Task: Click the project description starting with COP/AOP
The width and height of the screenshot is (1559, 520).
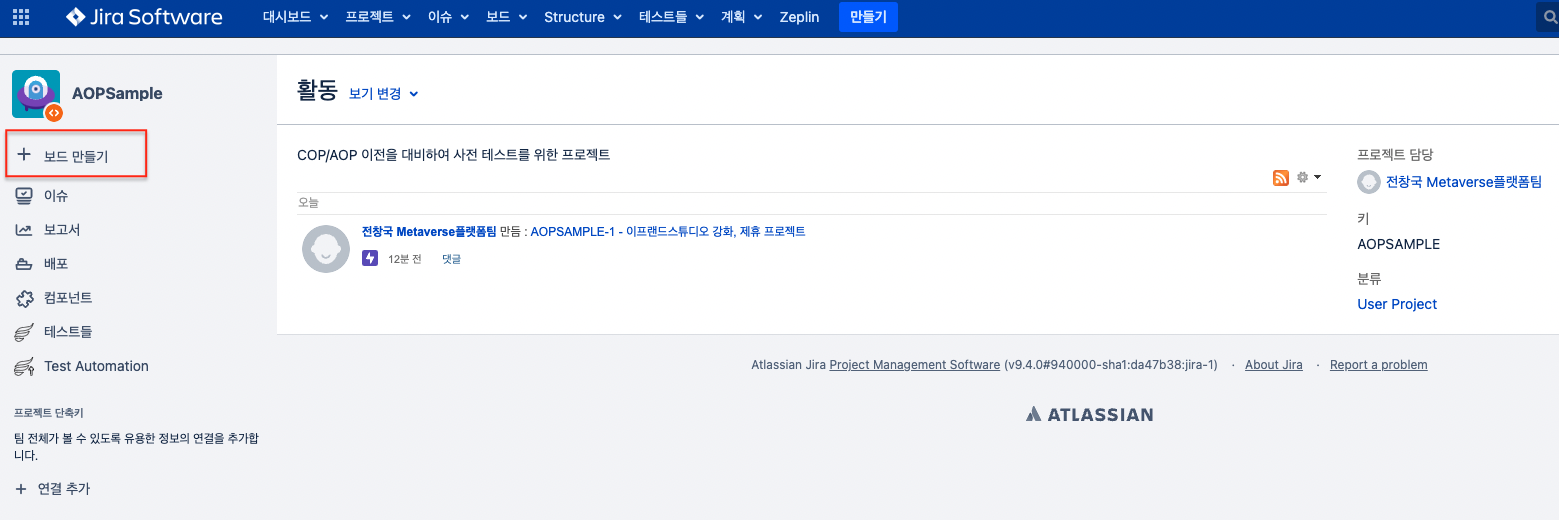Action: 454,155
